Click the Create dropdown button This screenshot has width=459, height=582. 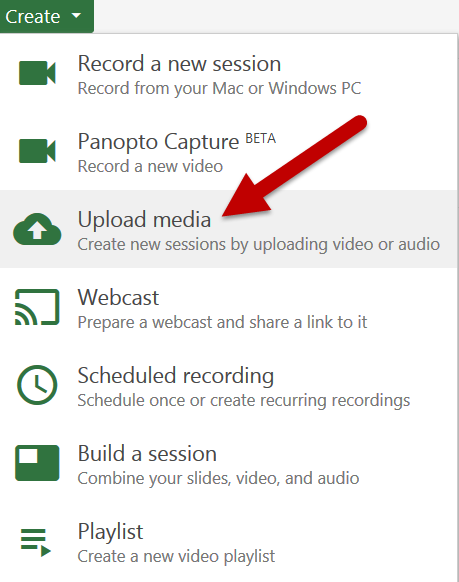46,16
